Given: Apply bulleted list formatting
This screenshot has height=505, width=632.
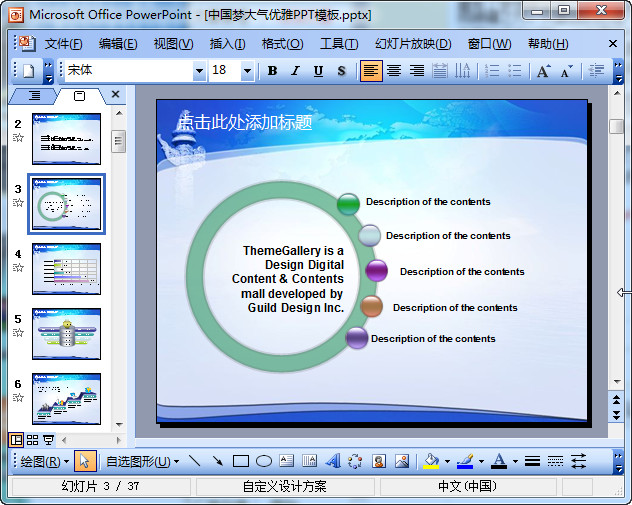Looking at the screenshot, I should click(515, 71).
